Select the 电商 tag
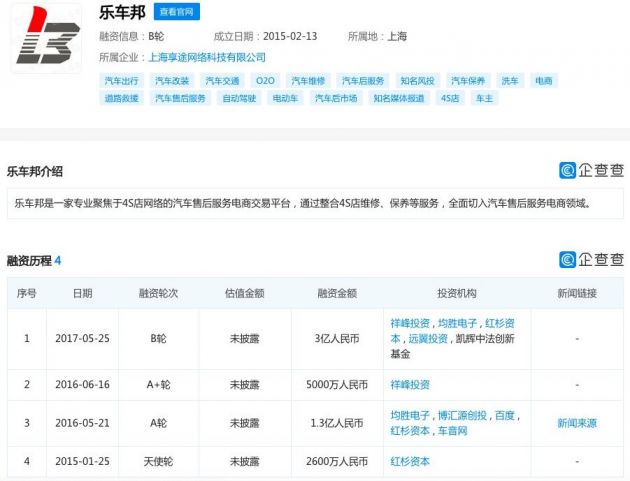Screen dimensions: 630x481 [544, 81]
